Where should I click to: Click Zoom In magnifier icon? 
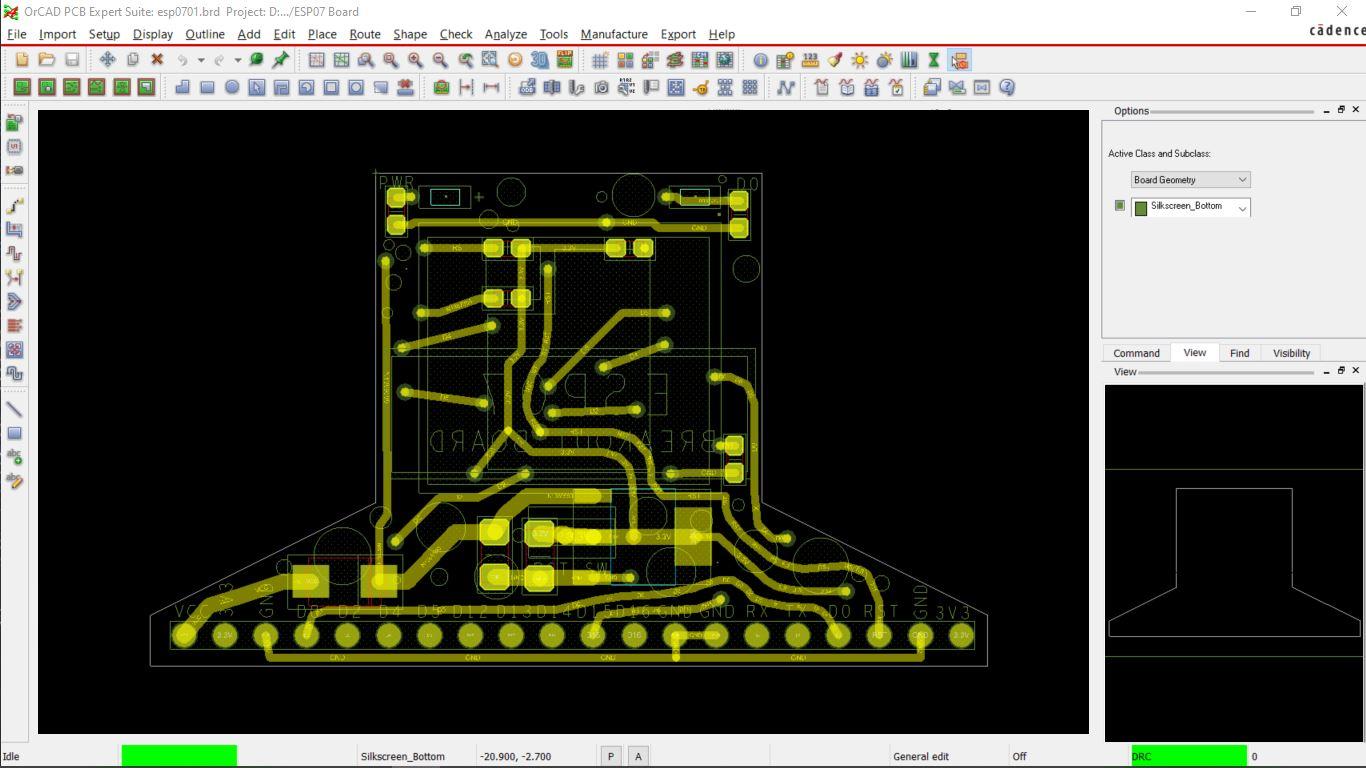[x=415, y=60]
